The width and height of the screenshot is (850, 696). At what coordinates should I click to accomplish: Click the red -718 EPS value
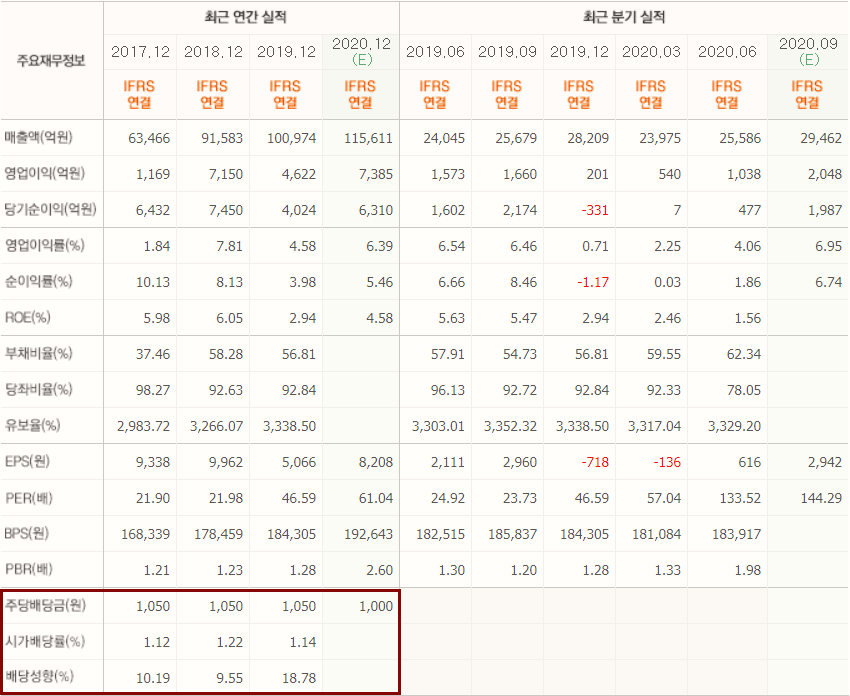pyautogui.click(x=595, y=462)
